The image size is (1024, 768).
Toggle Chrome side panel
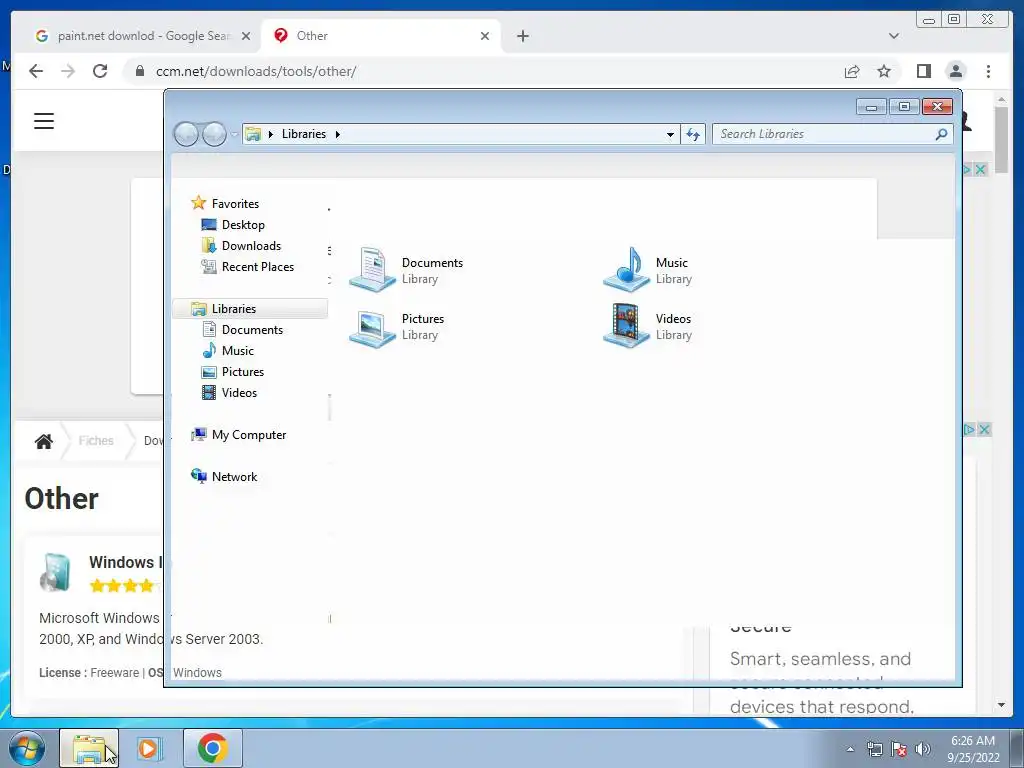click(x=923, y=71)
